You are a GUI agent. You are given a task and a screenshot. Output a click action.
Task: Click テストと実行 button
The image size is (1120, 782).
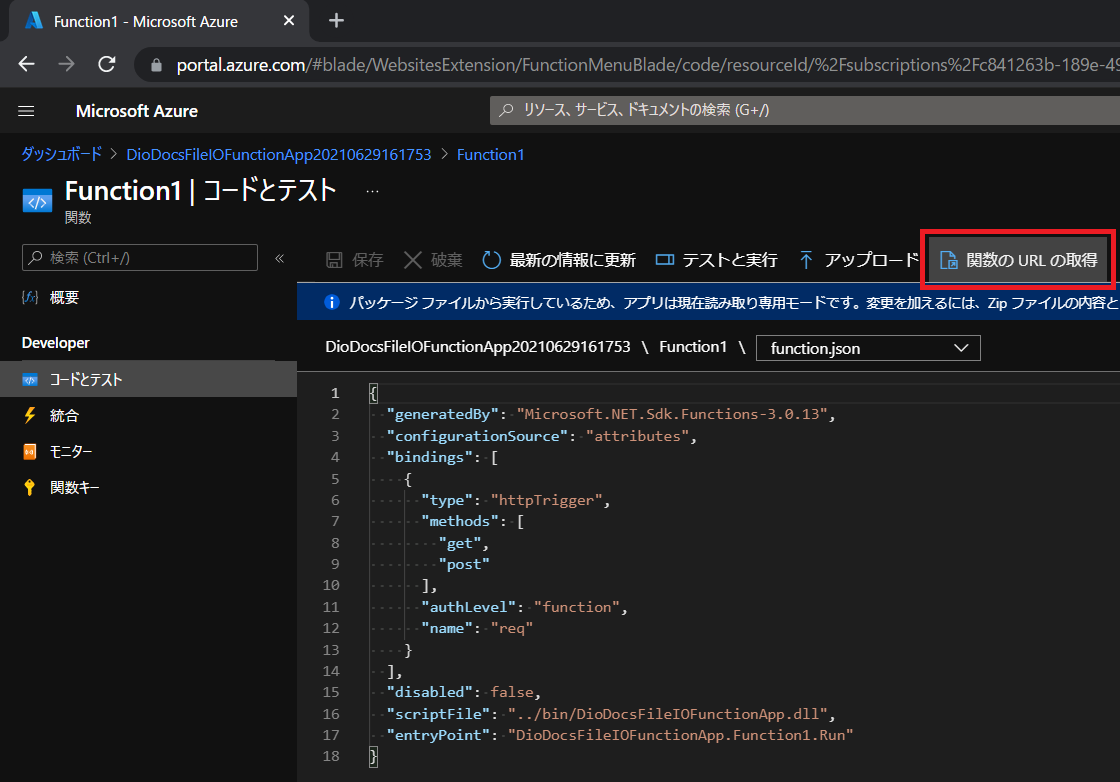pyautogui.click(x=716, y=260)
